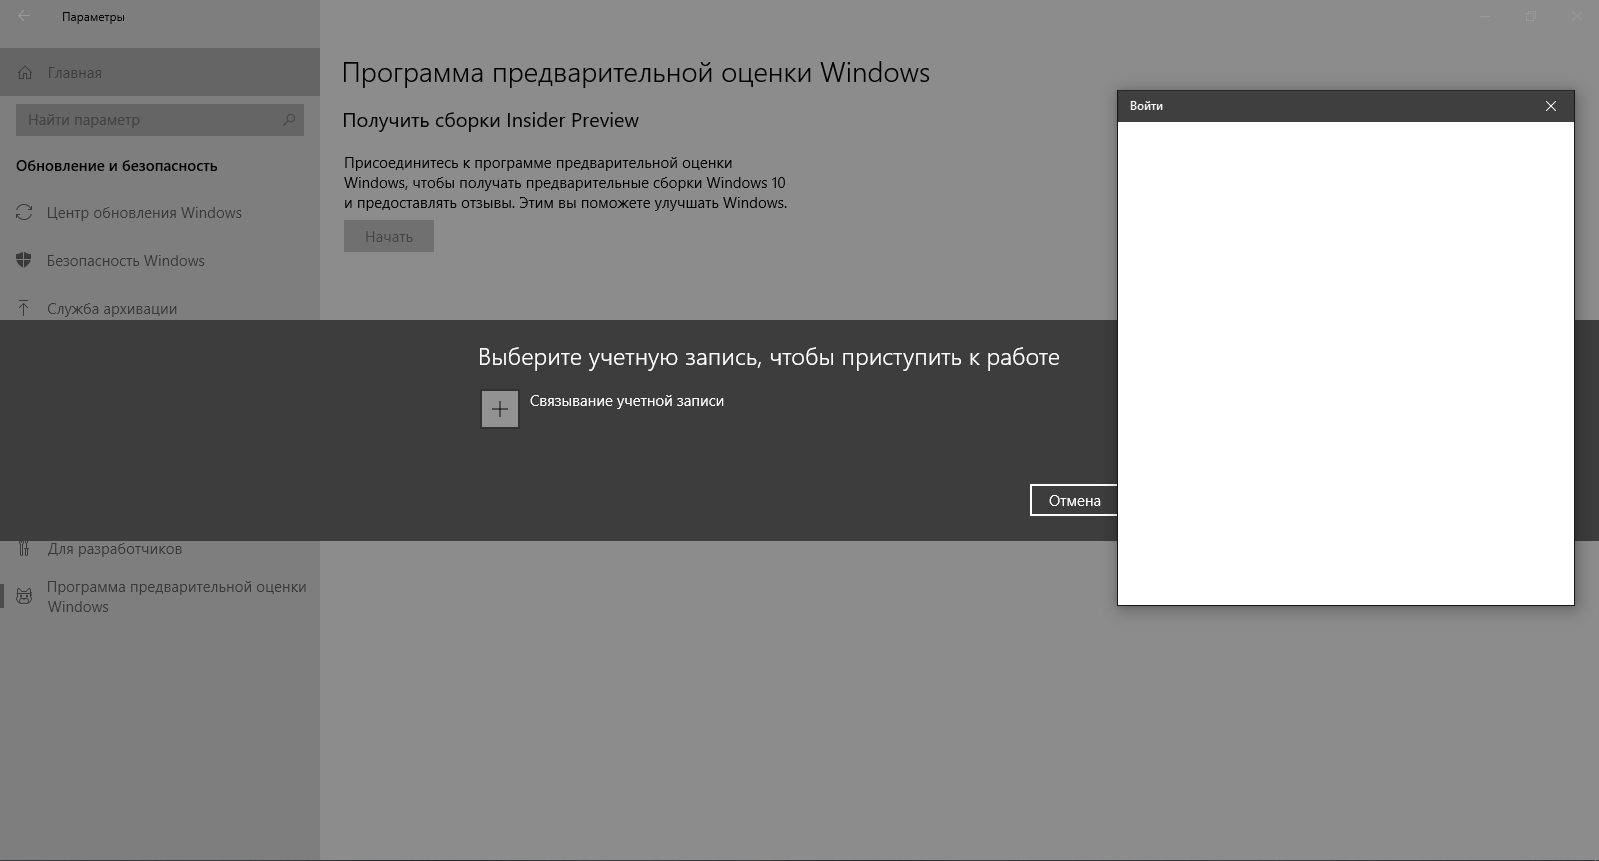Click the page title Программа предварительной оценки Windows

coord(636,73)
